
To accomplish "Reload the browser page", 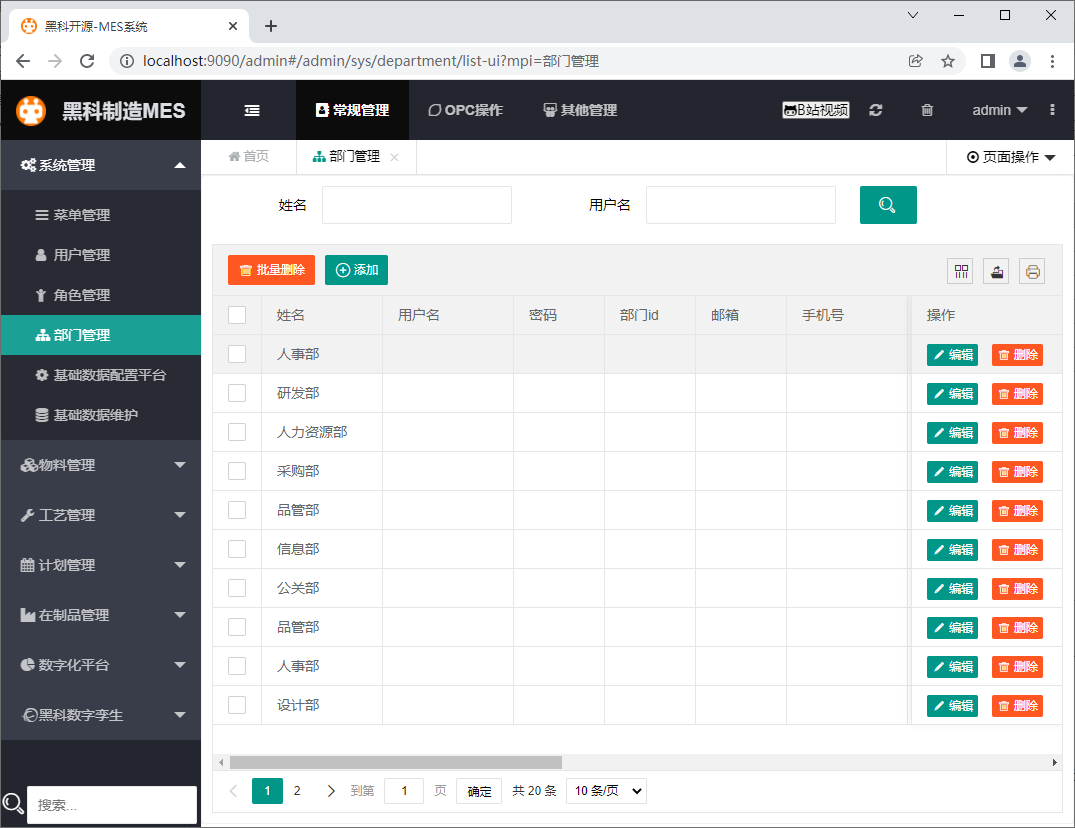I will coord(87,61).
